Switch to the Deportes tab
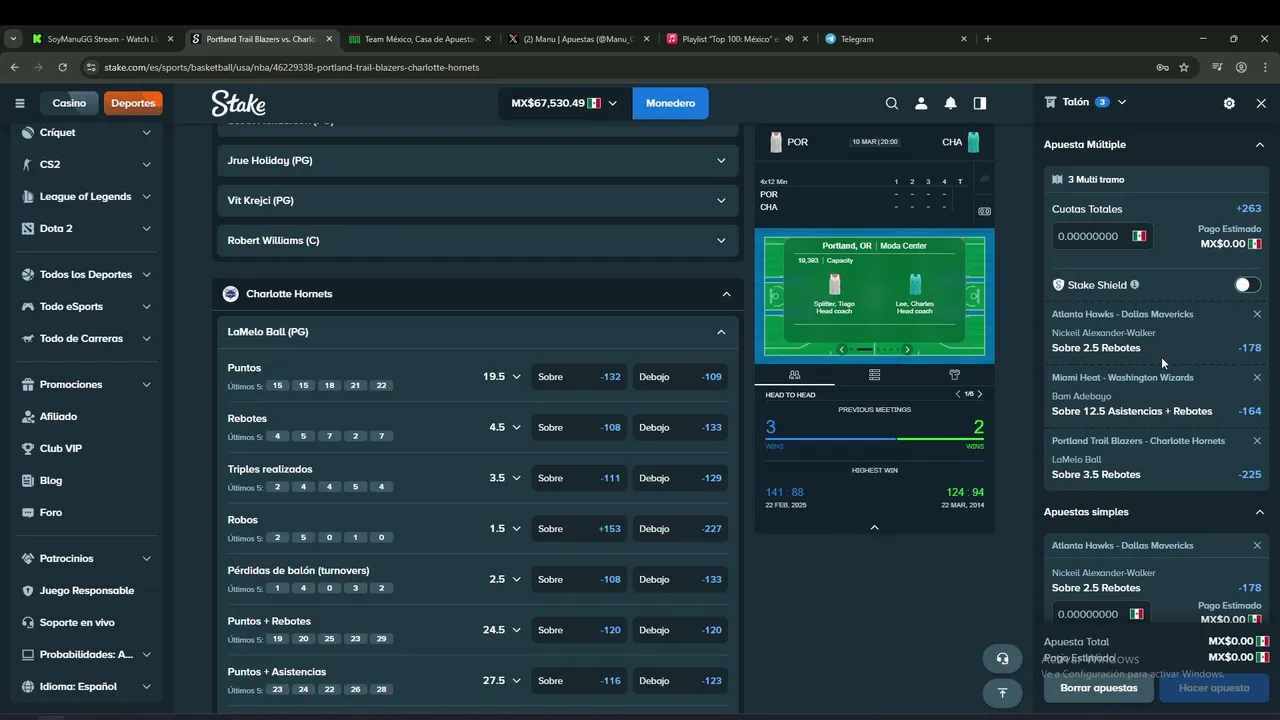The height and width of the screenshot is (720, 1280). (x=133, y=103)
